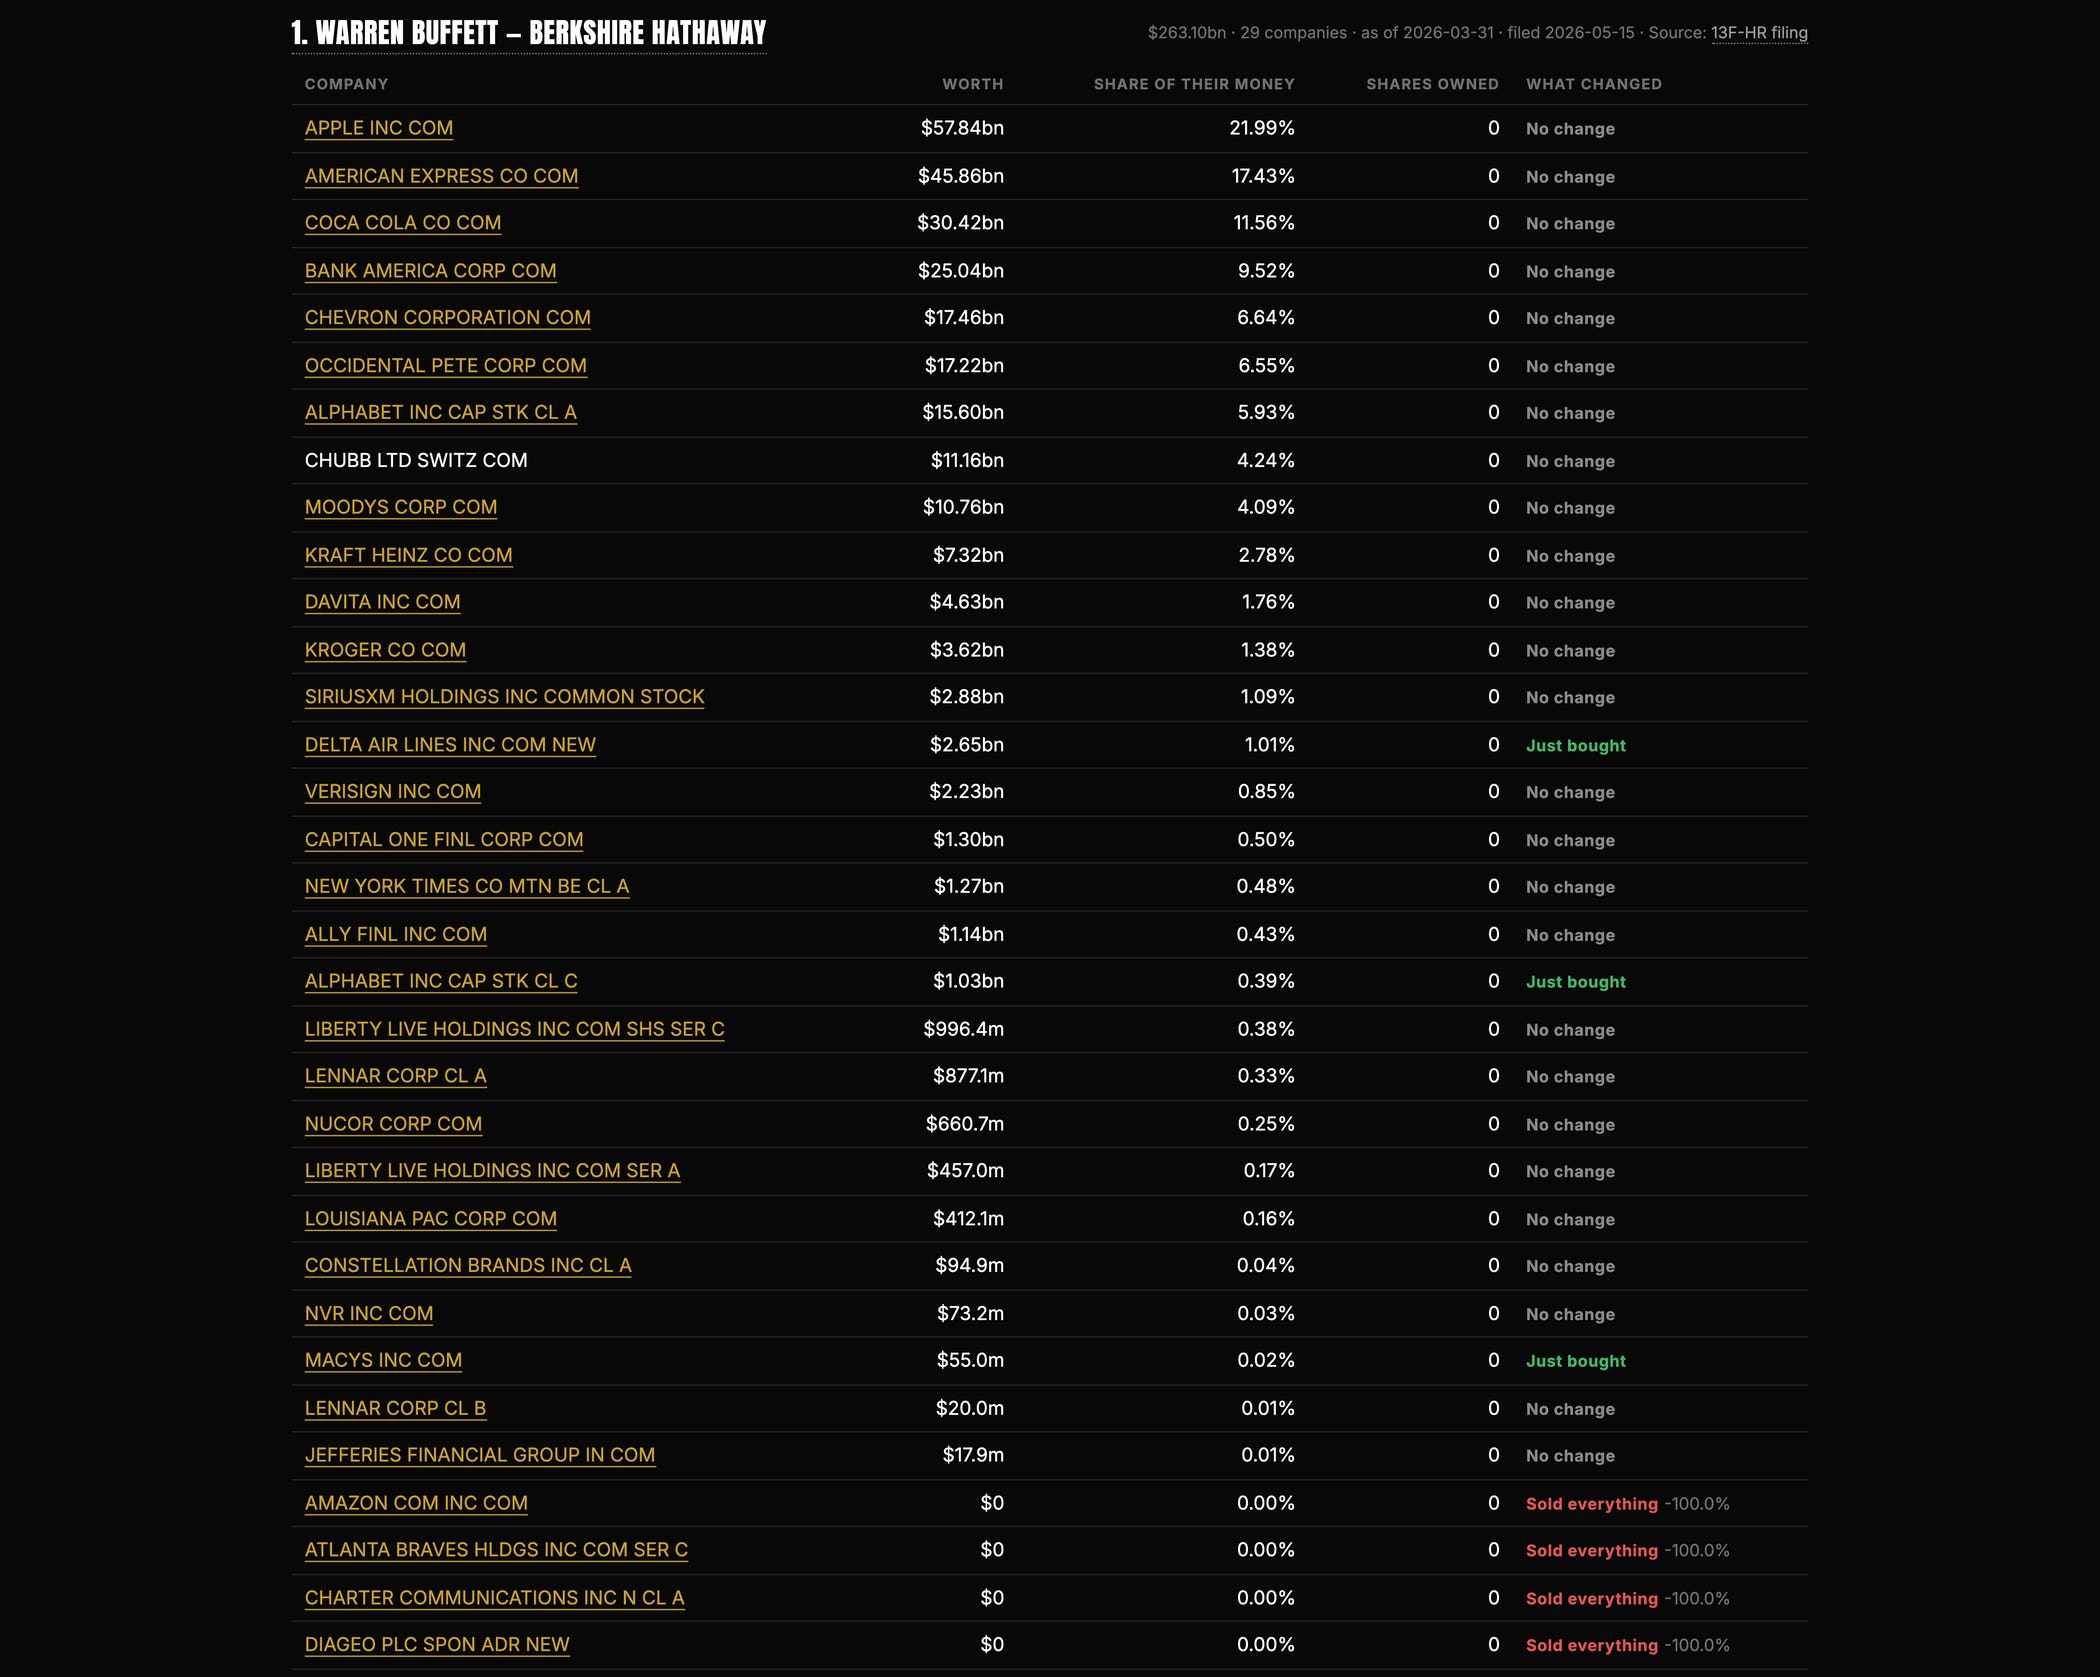Click Sold everything in the Charter row

pyautogui.click(x=1592, y=1599)
